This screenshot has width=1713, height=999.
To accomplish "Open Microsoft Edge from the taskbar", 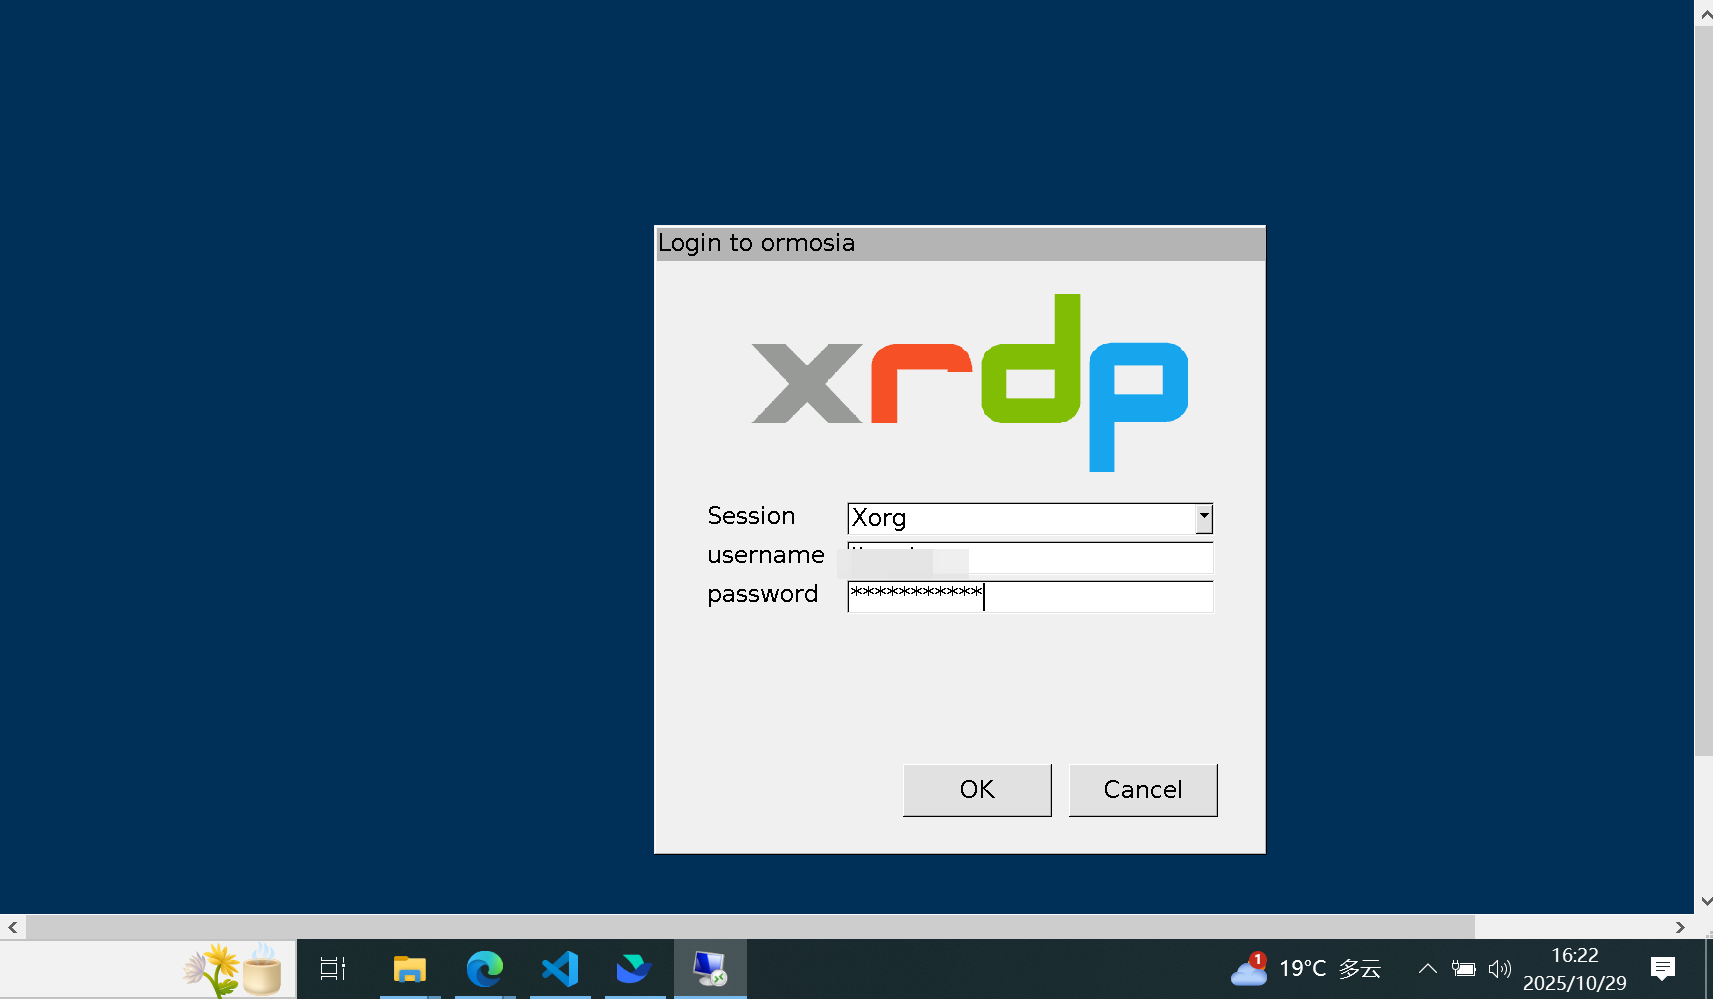I will pyautogui.click(x=485, y=968).
